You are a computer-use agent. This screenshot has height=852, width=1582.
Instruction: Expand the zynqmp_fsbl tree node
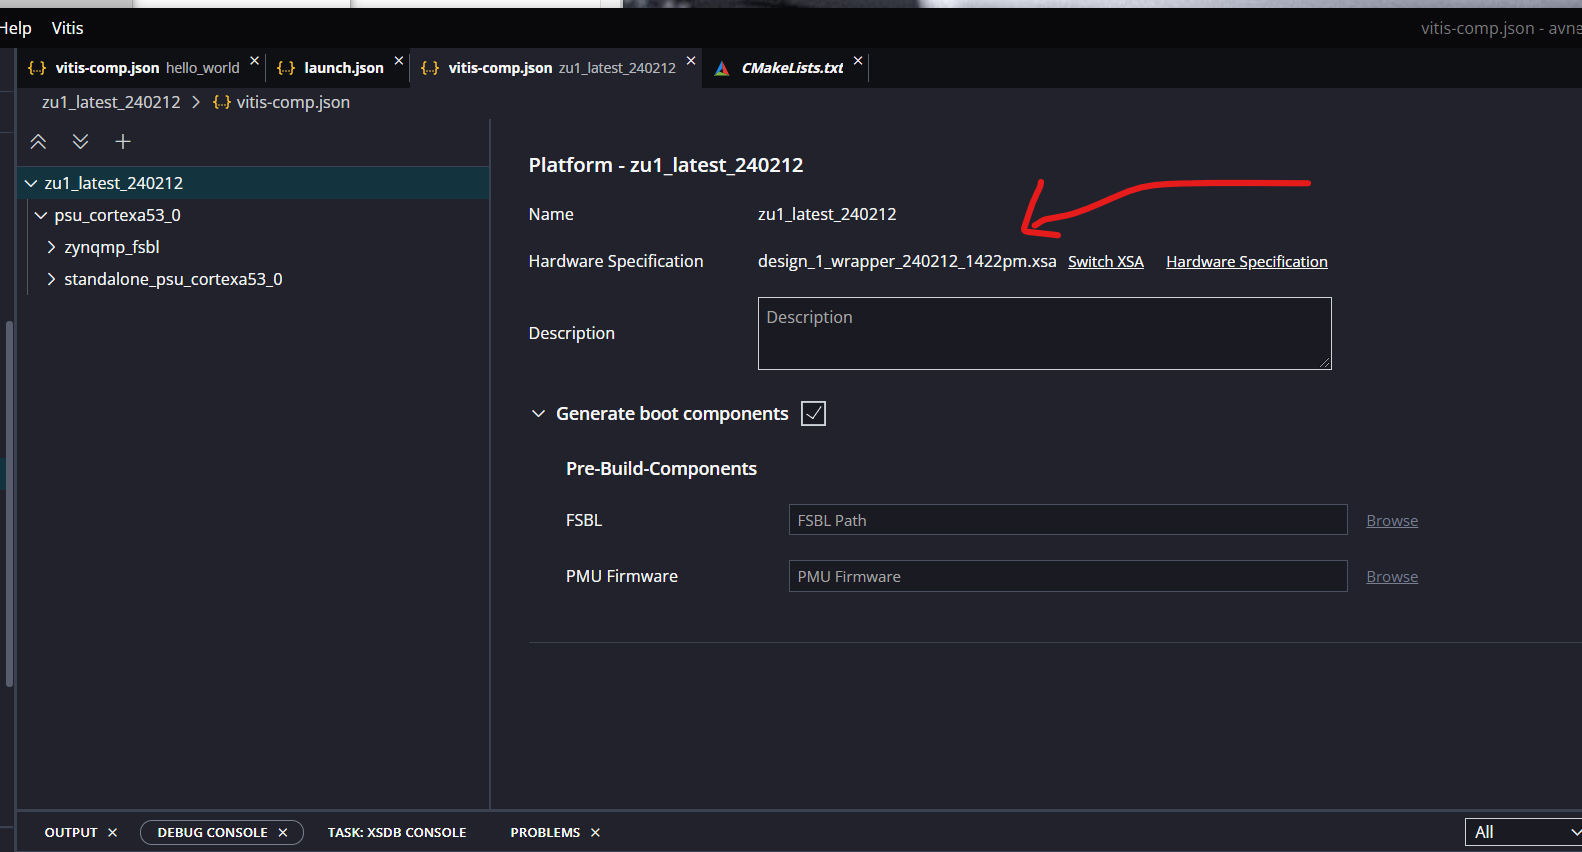(x=51, y=248)
